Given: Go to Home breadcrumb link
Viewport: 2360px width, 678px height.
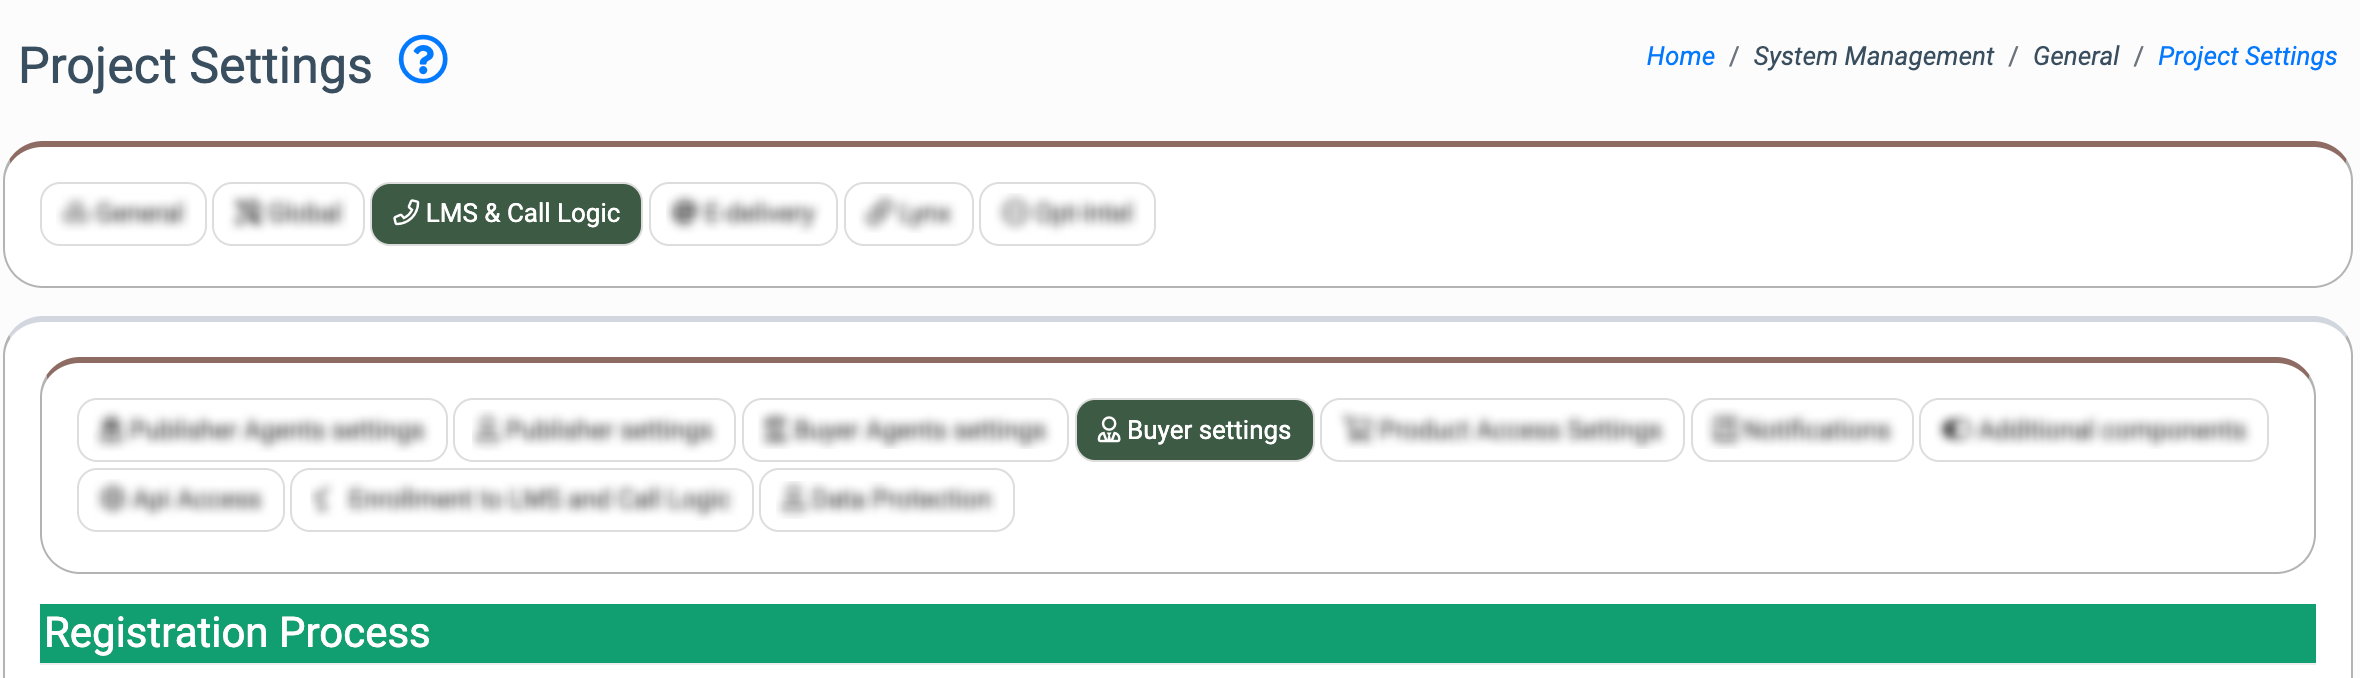Looking at the screenshot, I should pos(1680,57).
